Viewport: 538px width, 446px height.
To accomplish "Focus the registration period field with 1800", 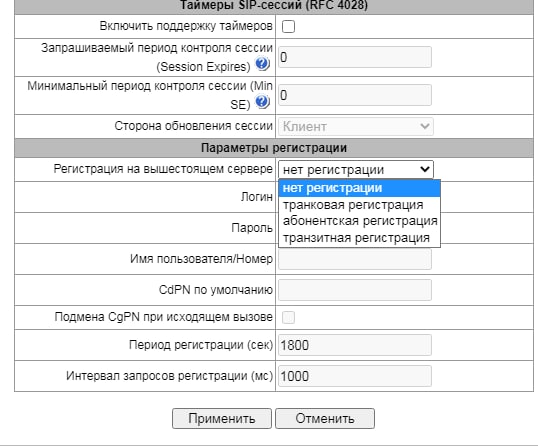I will (x=355, y=345).
